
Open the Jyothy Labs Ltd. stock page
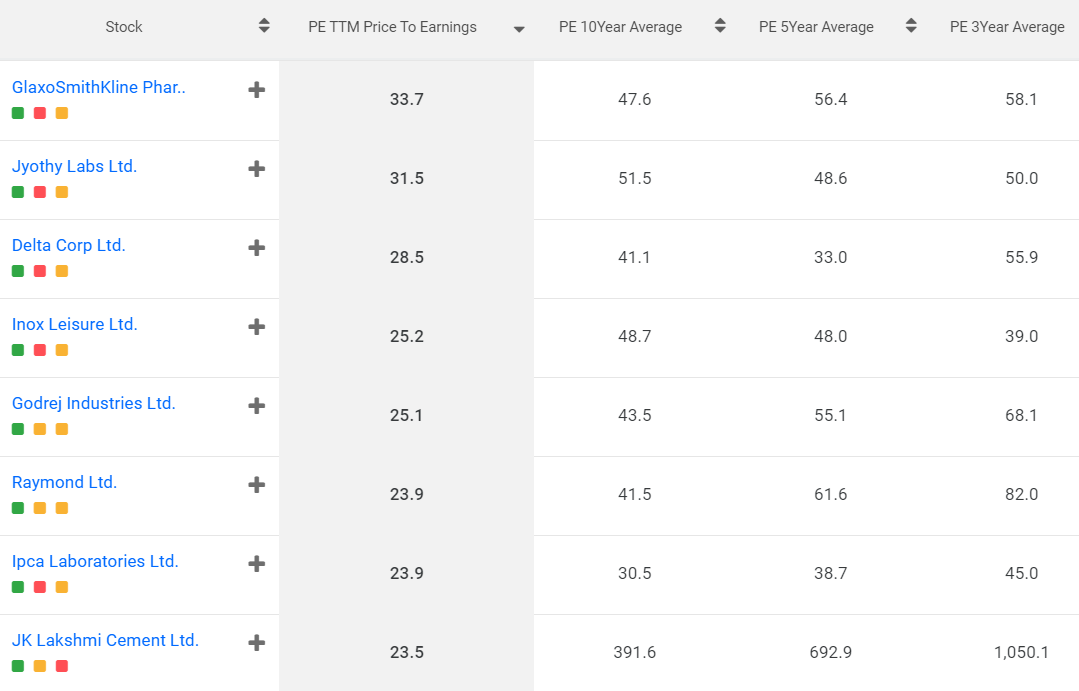click(x=74, y=166)
